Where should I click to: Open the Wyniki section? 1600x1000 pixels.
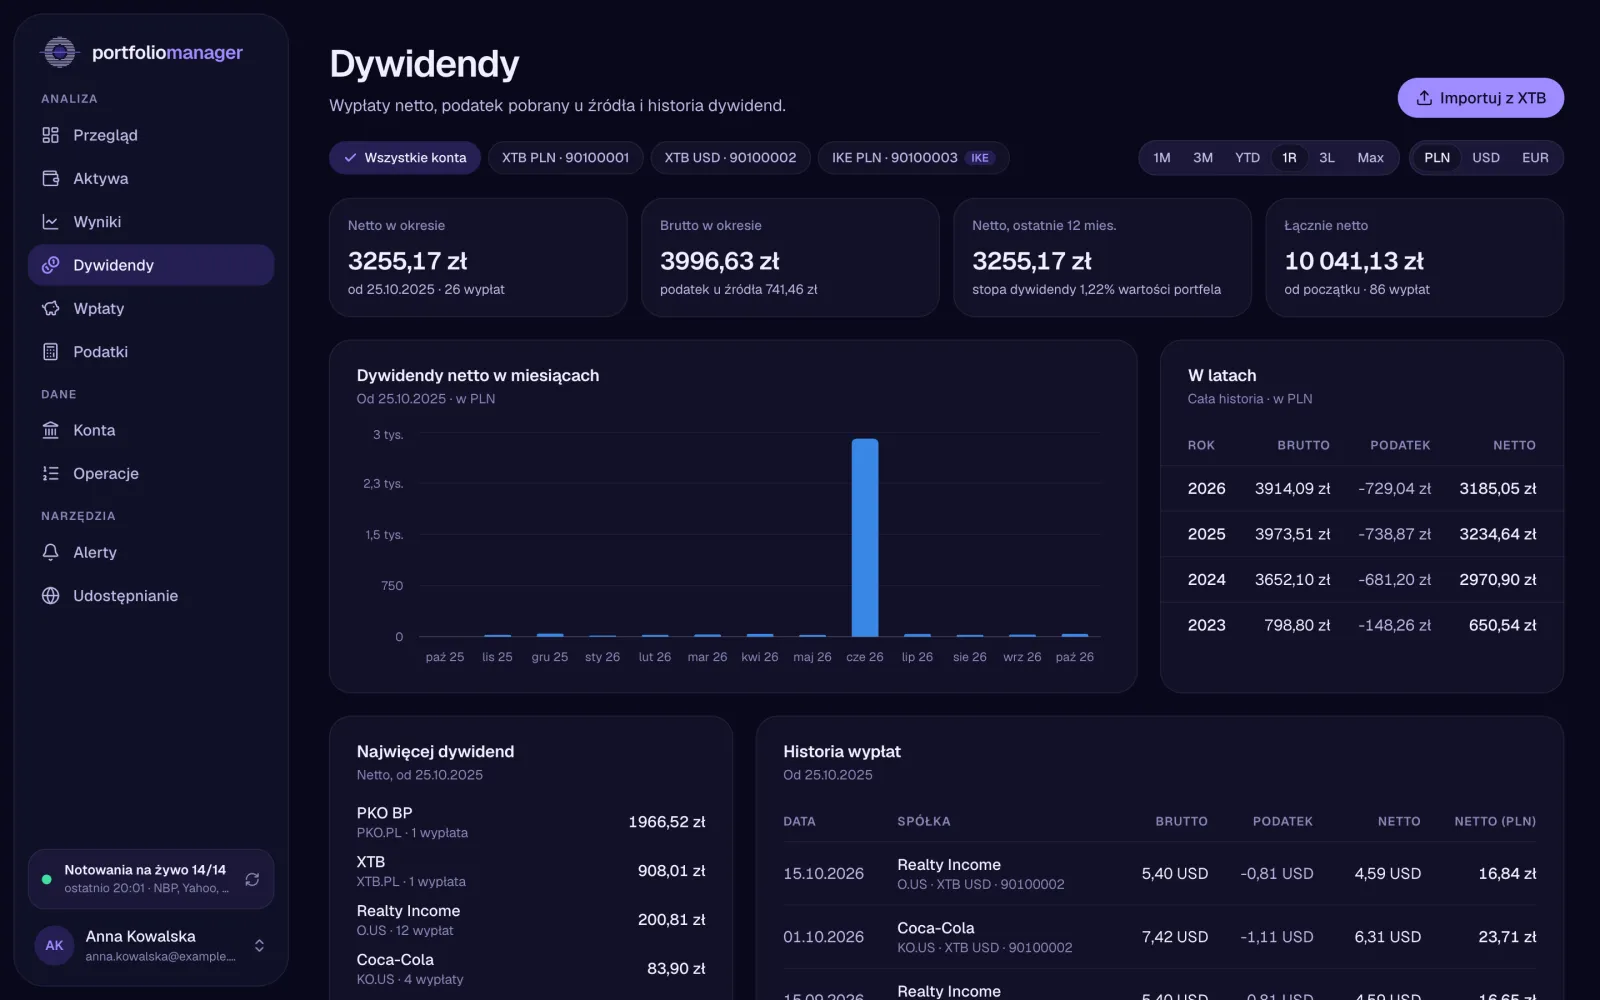(151, 222)
